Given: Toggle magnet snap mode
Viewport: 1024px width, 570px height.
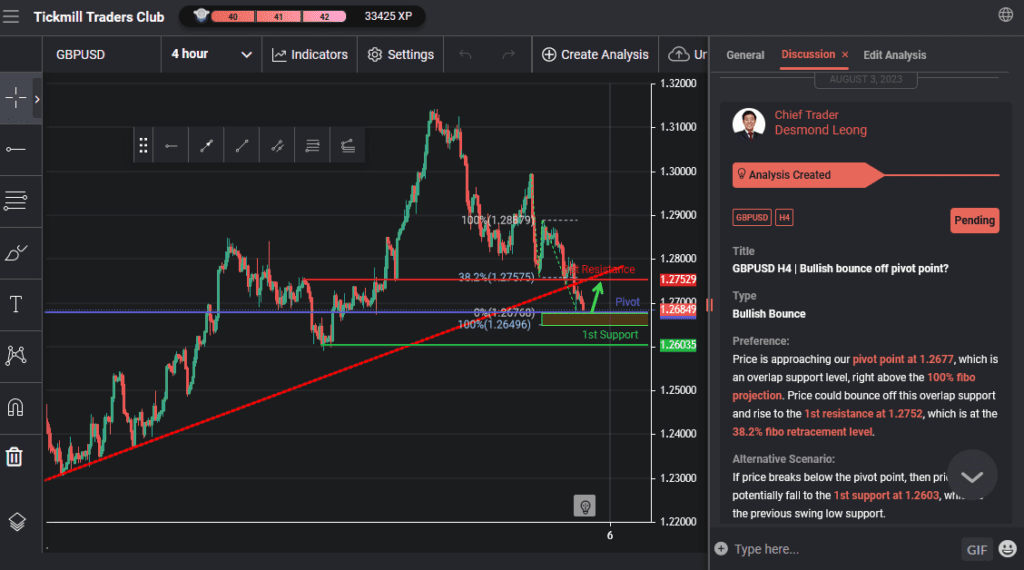Looking at the screenshot, I should [x=16, y=407].
